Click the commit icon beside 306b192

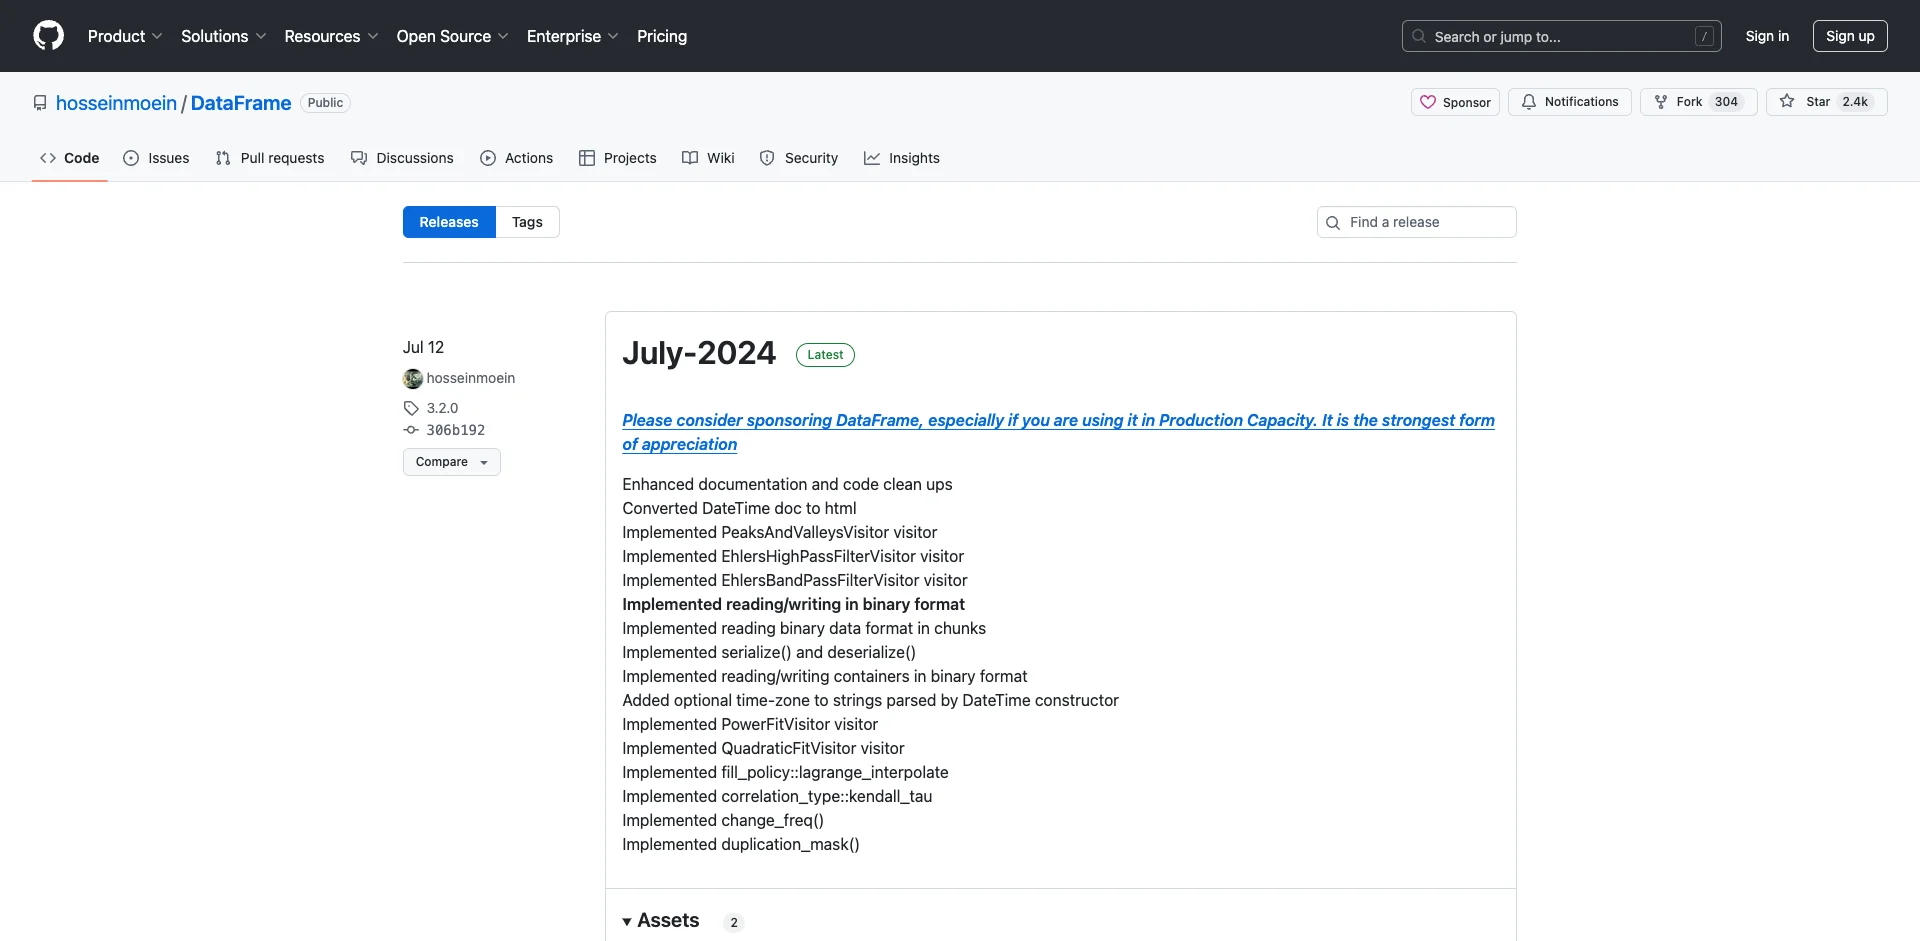411,430
